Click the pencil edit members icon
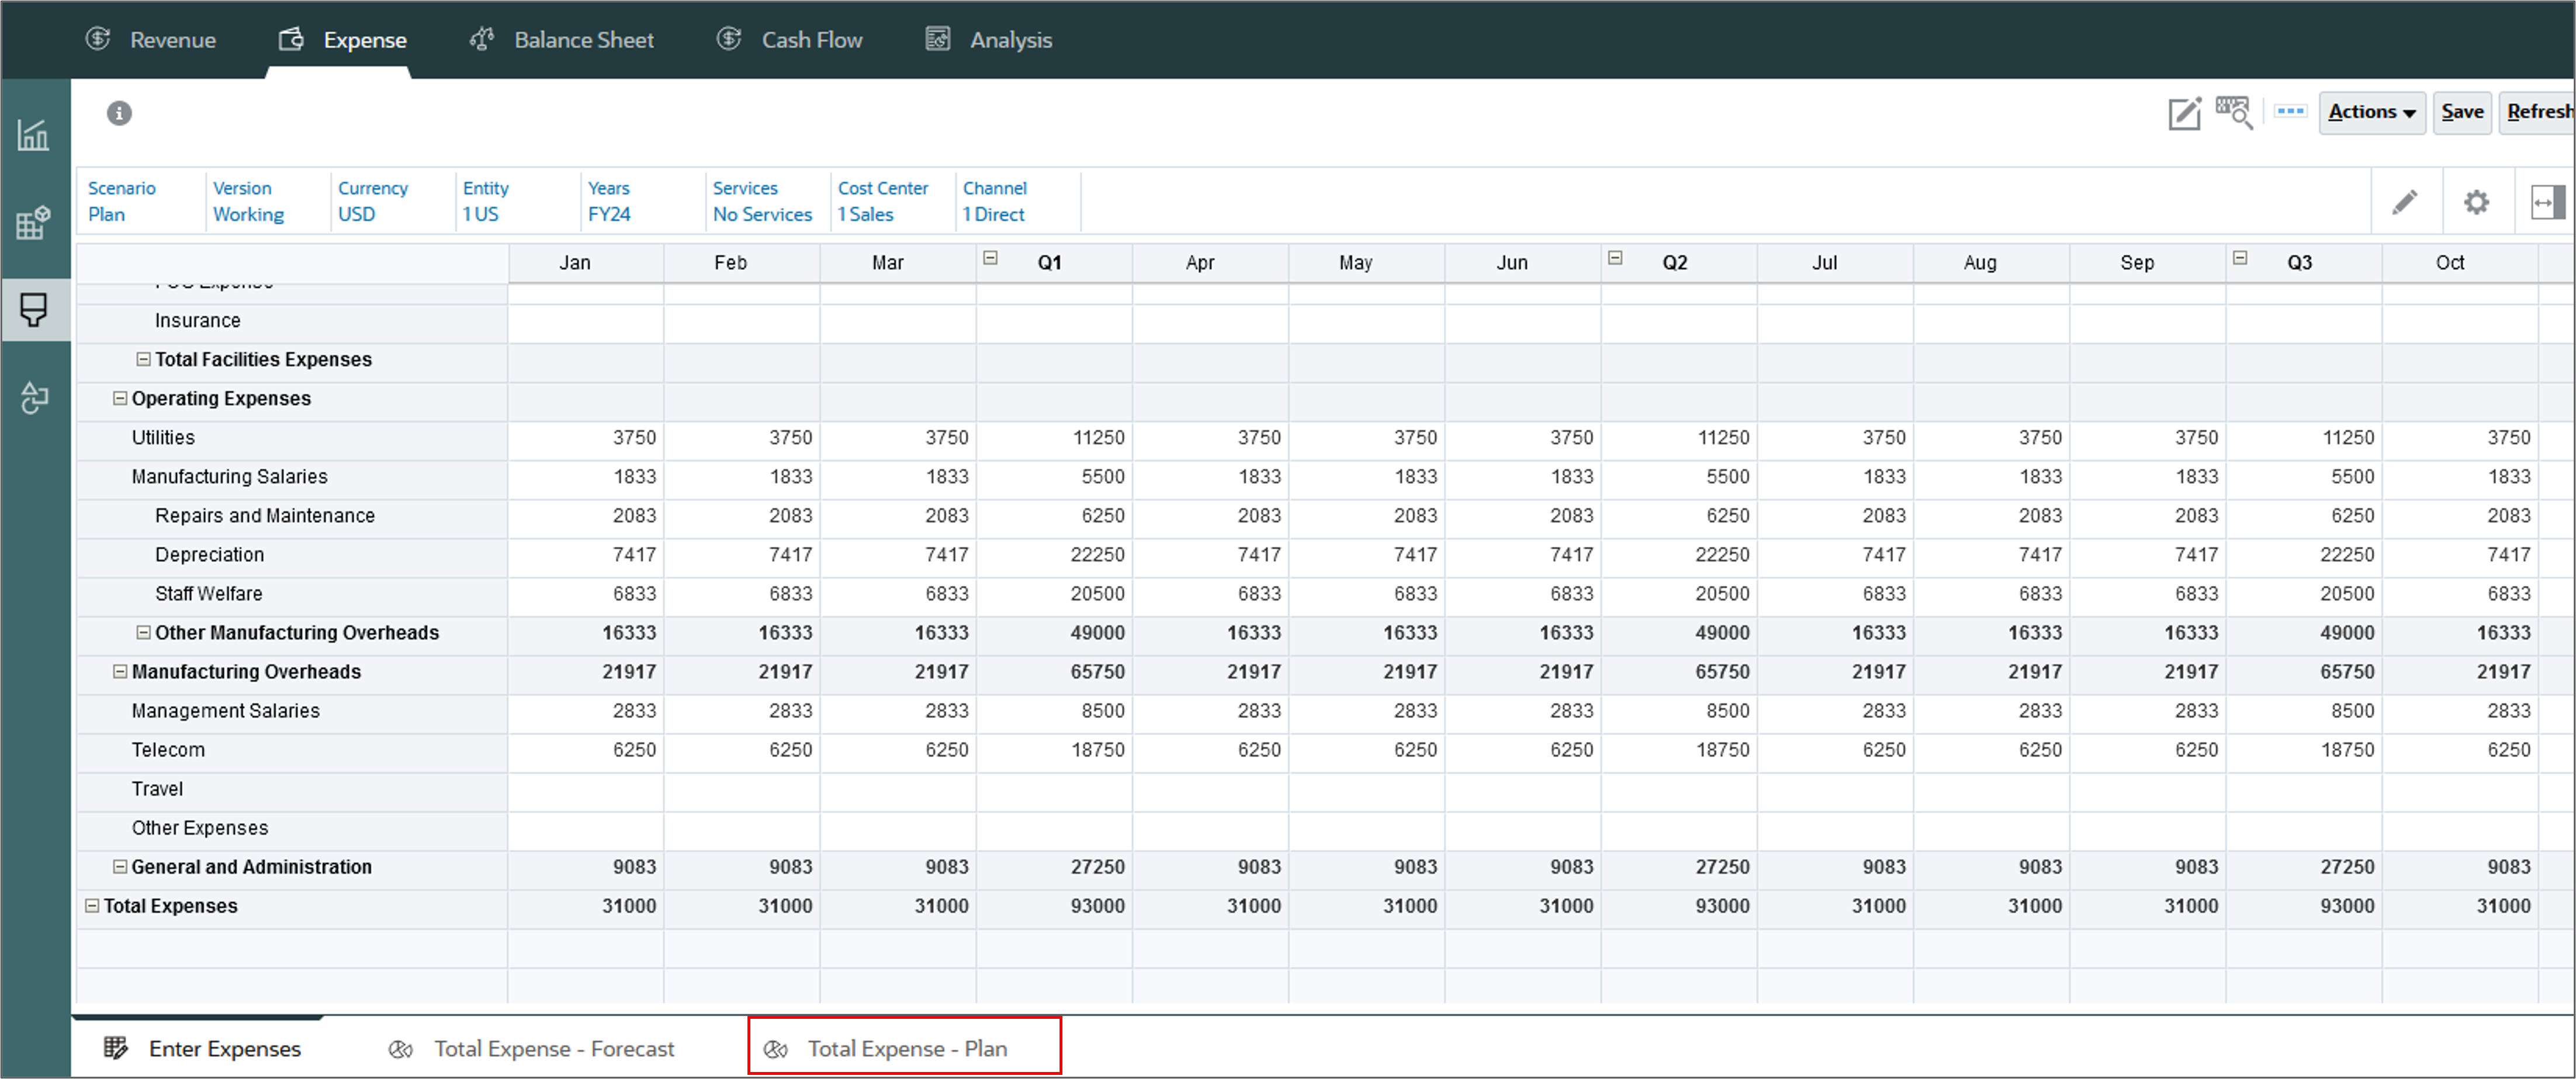2576x1079 pixels. pos(2404,203)
